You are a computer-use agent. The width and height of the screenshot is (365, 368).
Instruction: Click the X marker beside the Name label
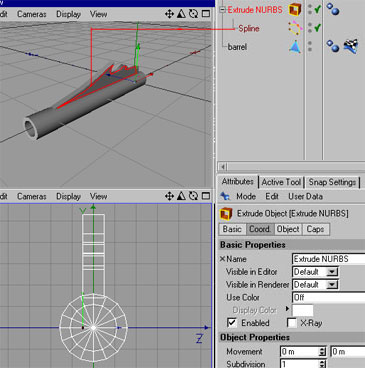(222, 259)
